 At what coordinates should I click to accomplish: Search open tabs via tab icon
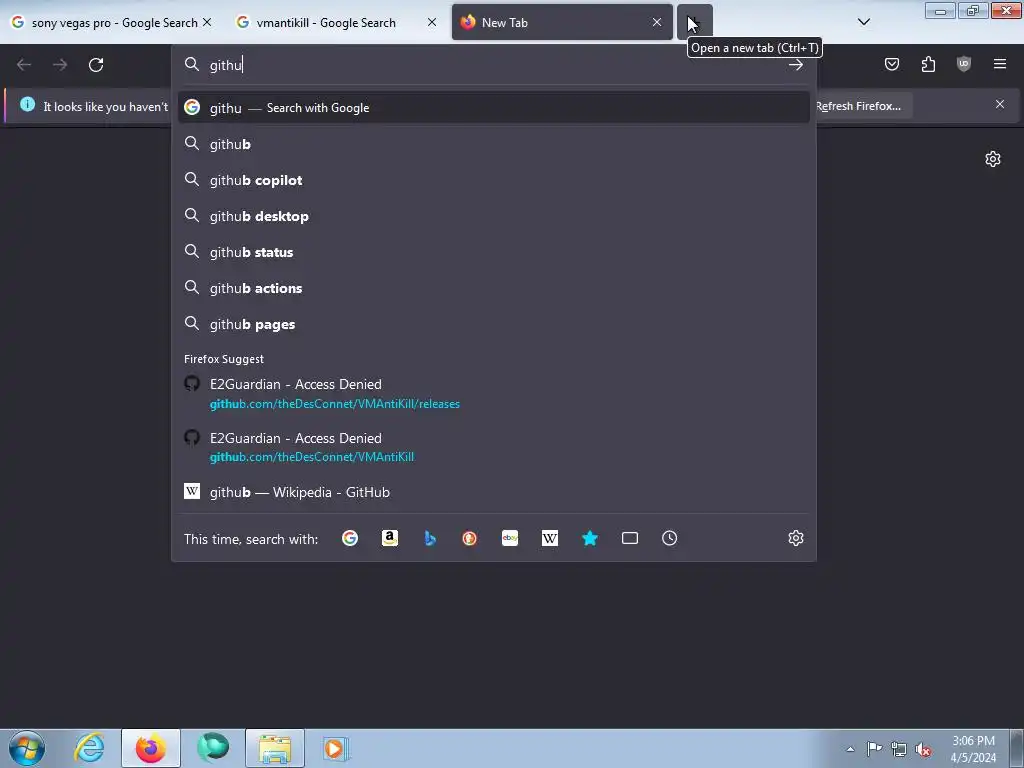(630, 538)
